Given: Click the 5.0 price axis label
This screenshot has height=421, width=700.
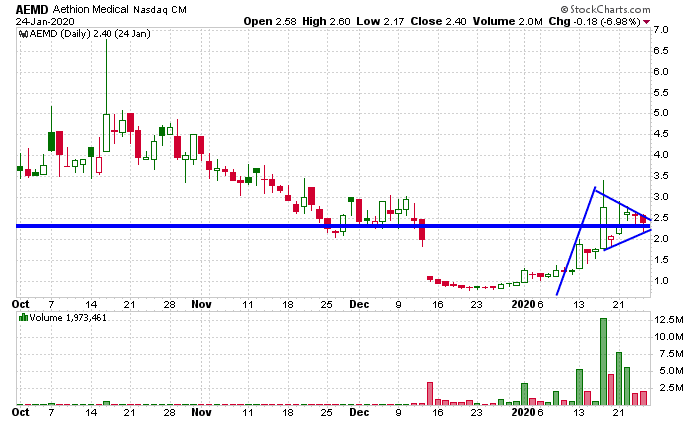Looking at the screenshot, I should point(661,113).
